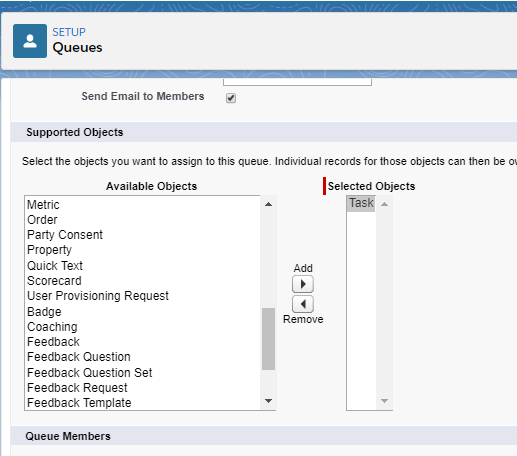
Task: Select Order in Available Objects
Action: (42, 220)
